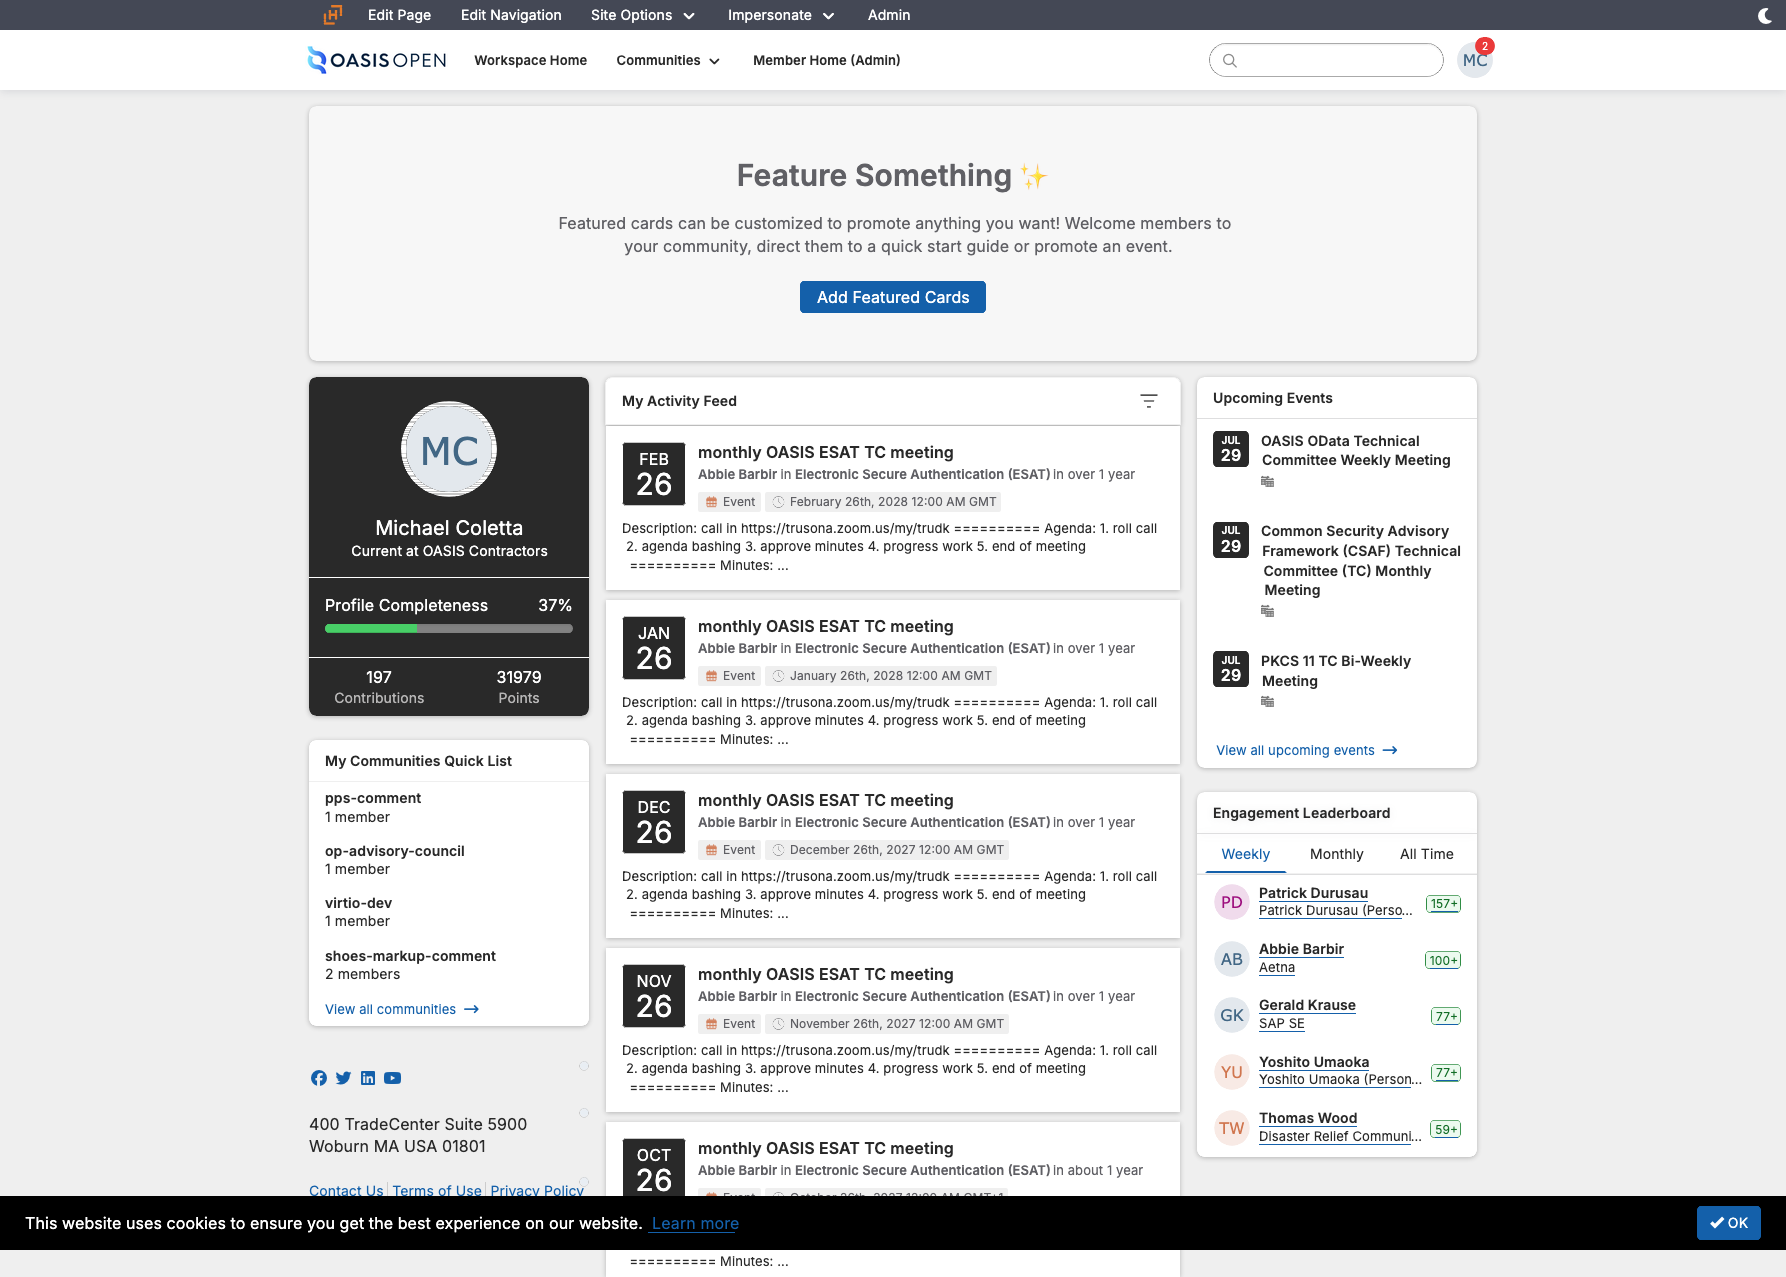Click the NOV 26 date badge
Viewport: 1786px width, 1277px height.
(654, 996)
